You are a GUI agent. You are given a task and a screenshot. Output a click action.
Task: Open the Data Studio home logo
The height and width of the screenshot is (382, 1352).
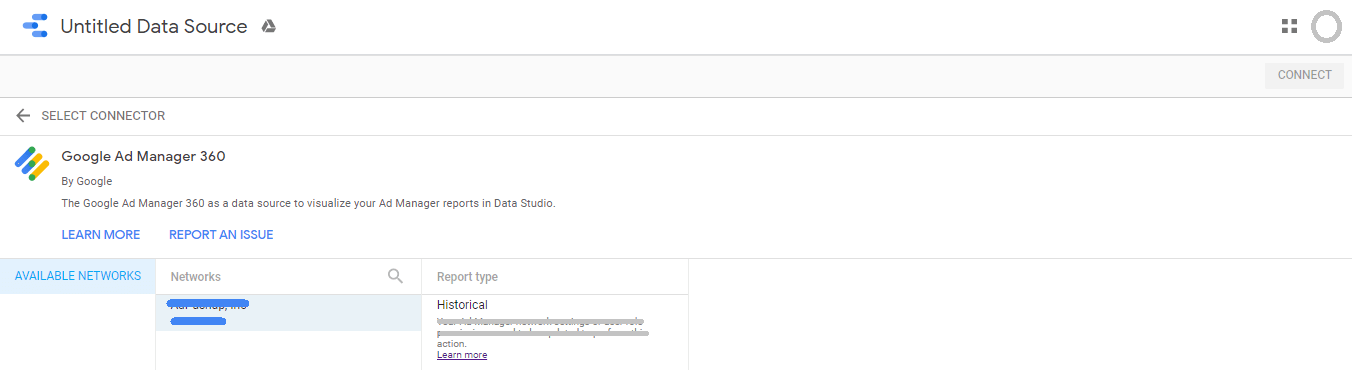pos(35,26)
